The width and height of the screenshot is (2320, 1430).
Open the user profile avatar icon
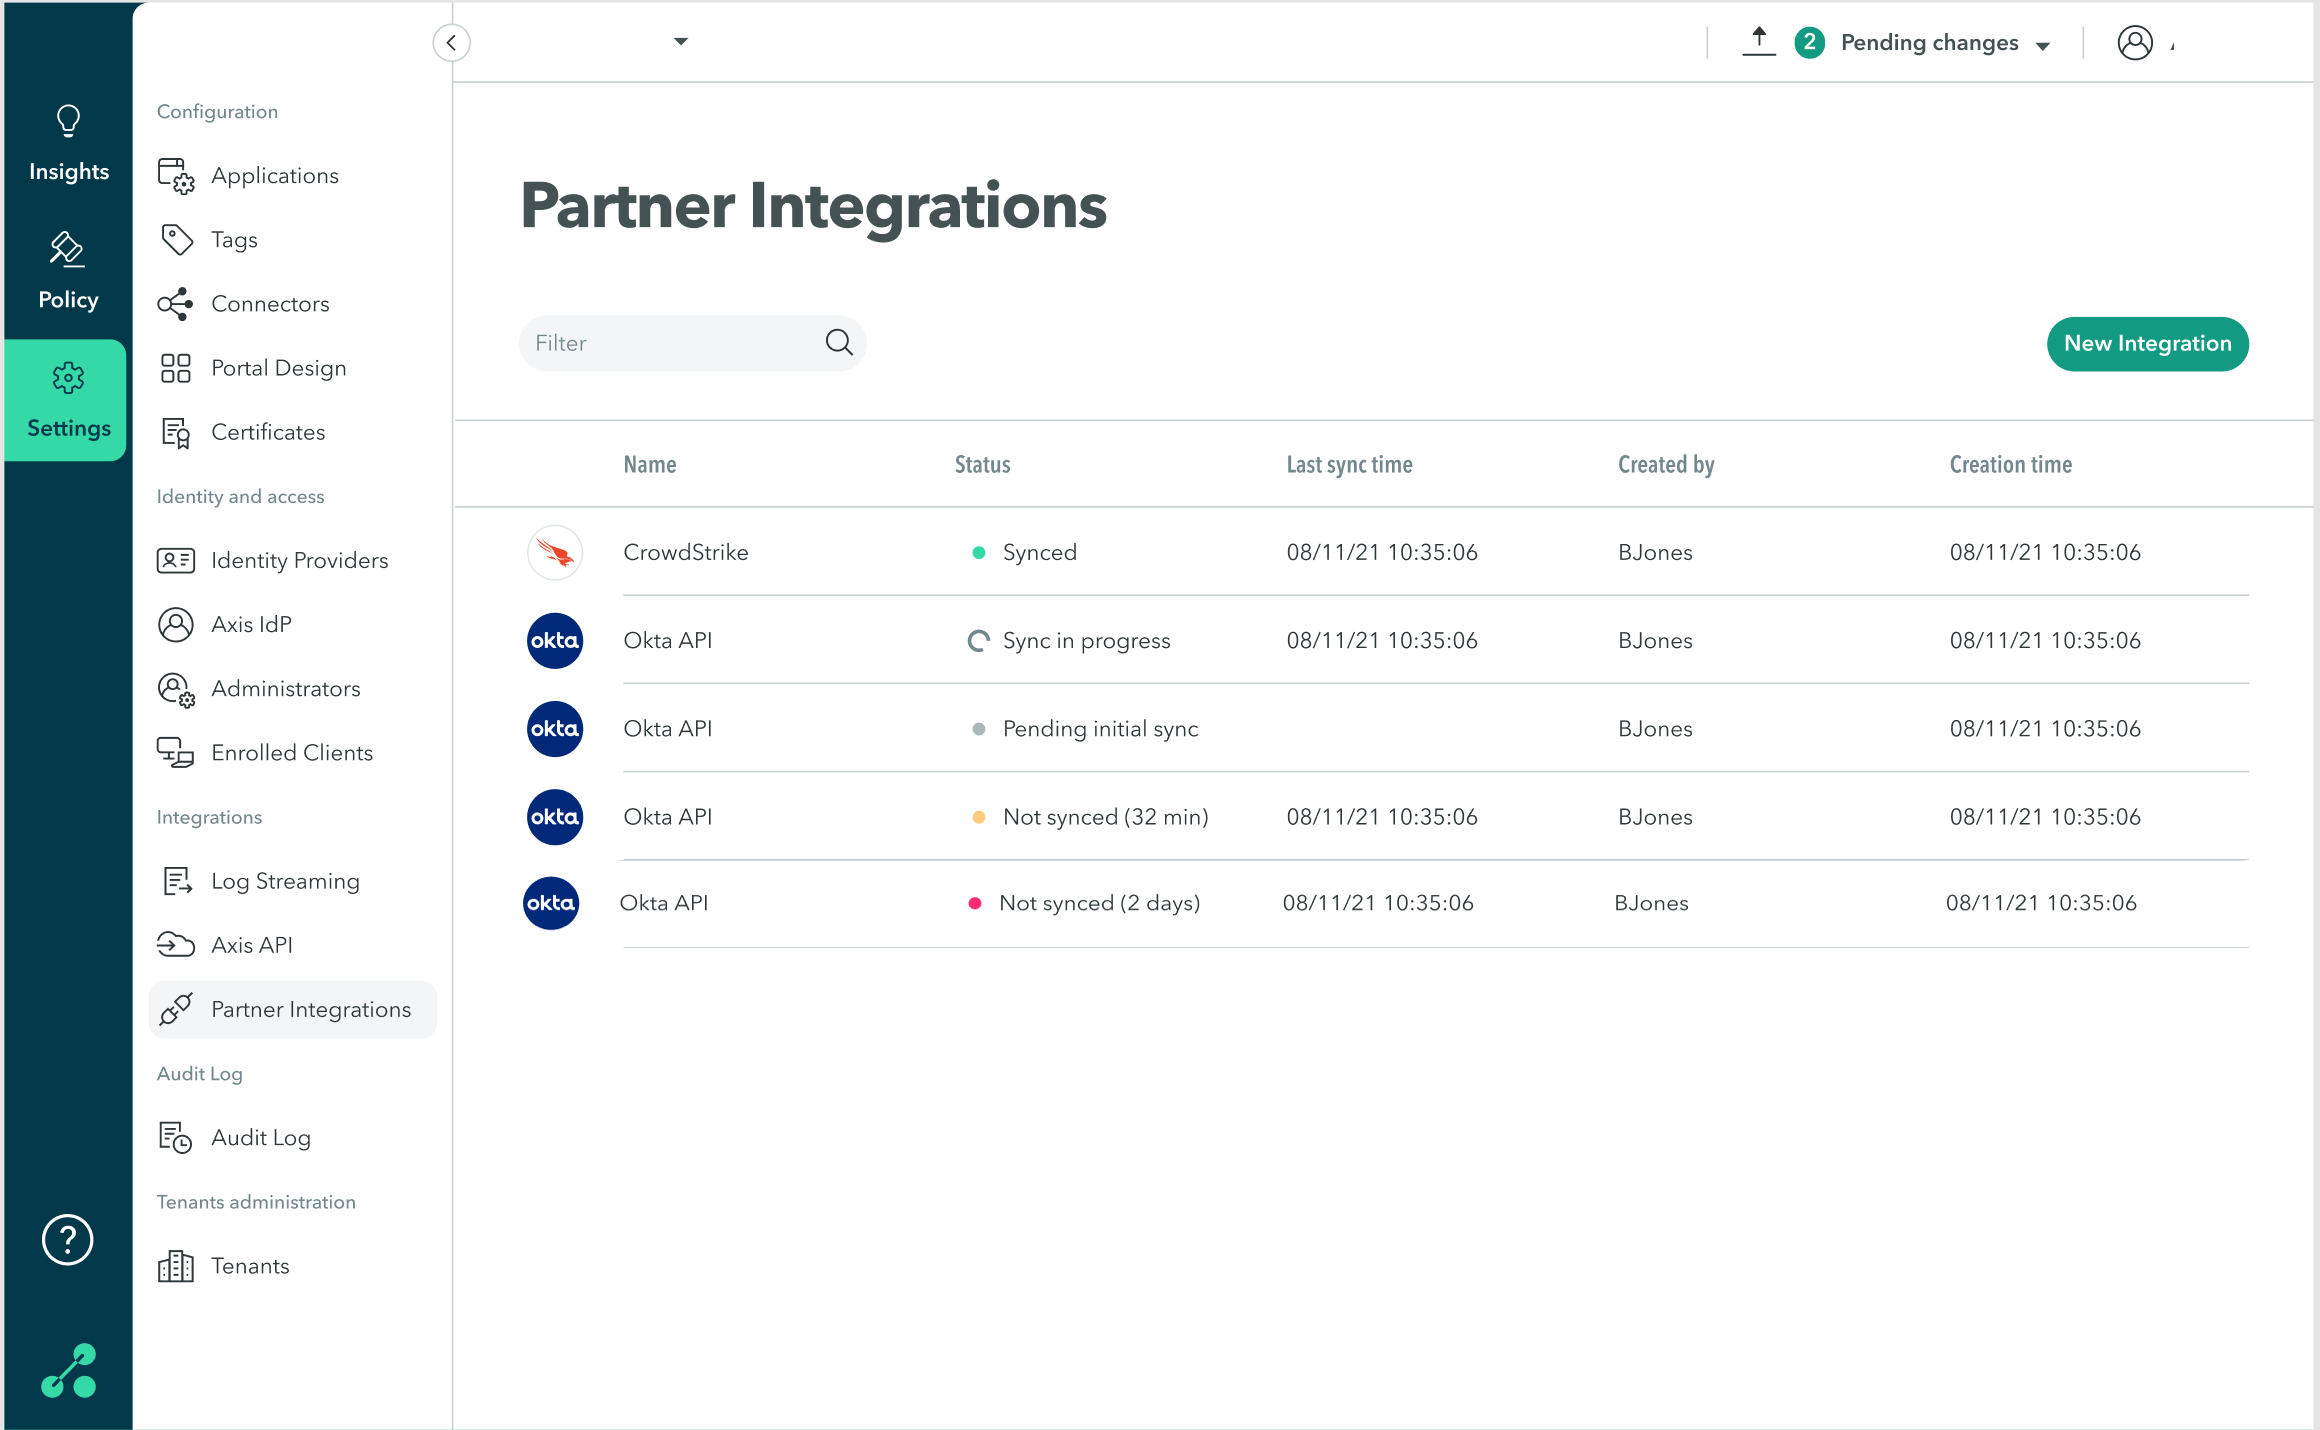(2134, 43)
